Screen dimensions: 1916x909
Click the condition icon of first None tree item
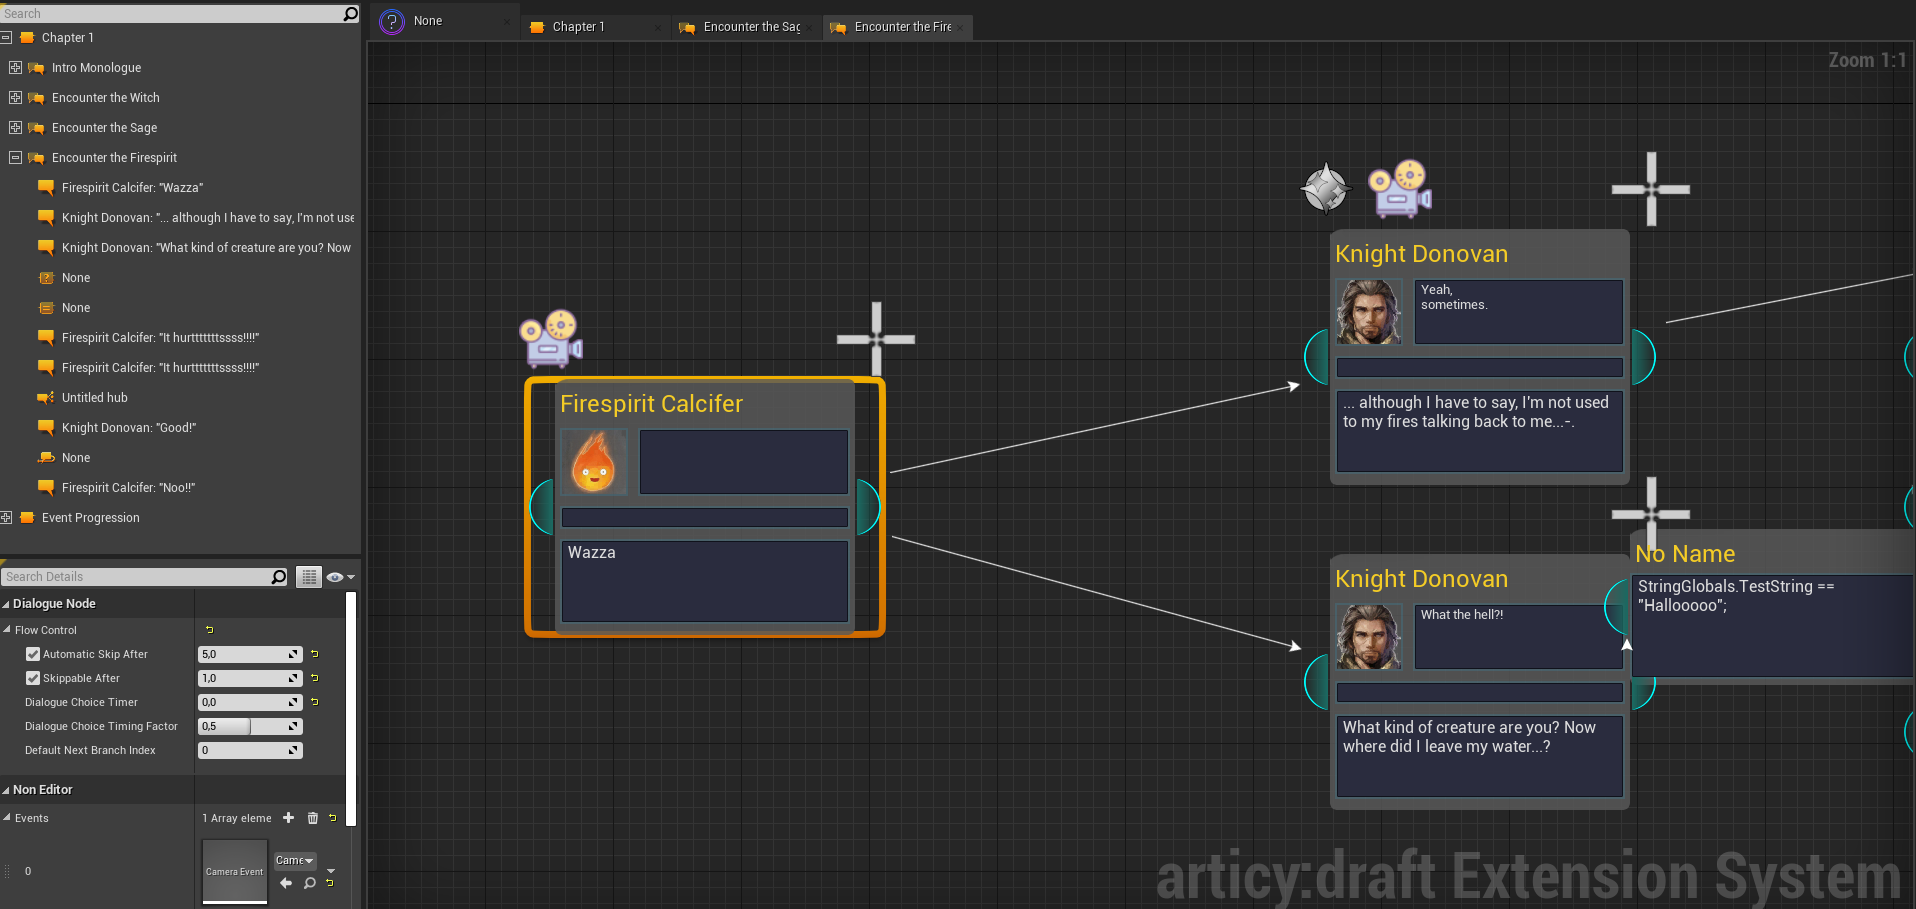pyautogui.click(x=46, y=278)
